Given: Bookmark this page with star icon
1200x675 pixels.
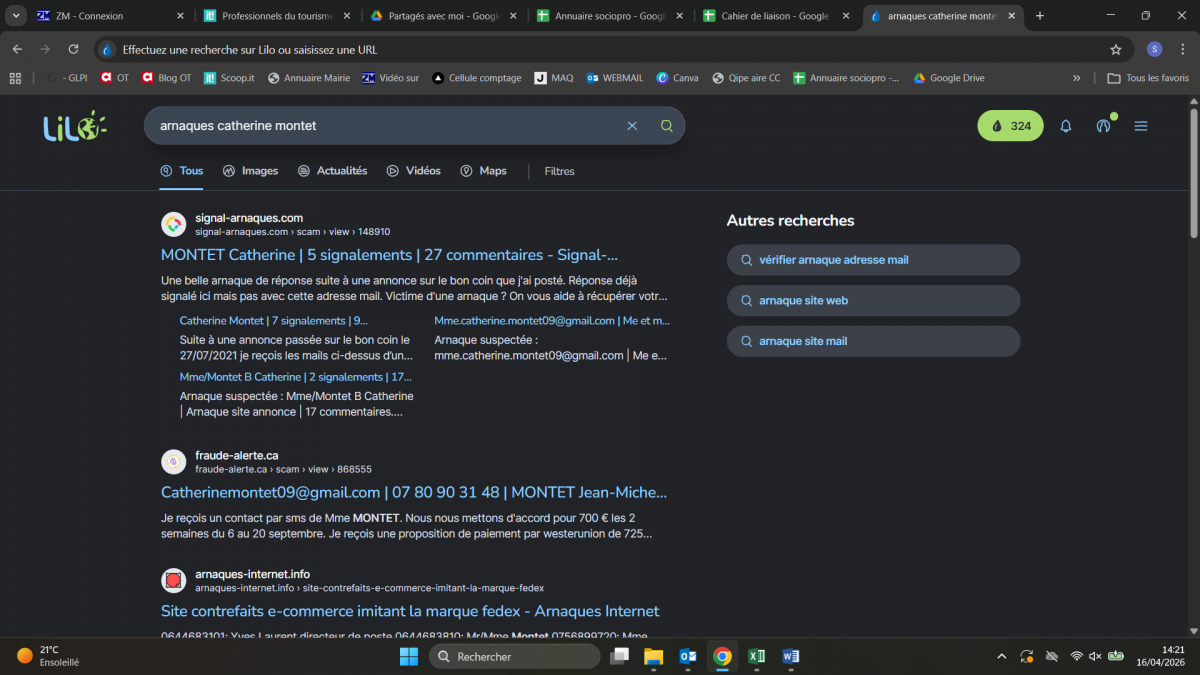Looking at the screenshot, I should [x=1116, y=49].
